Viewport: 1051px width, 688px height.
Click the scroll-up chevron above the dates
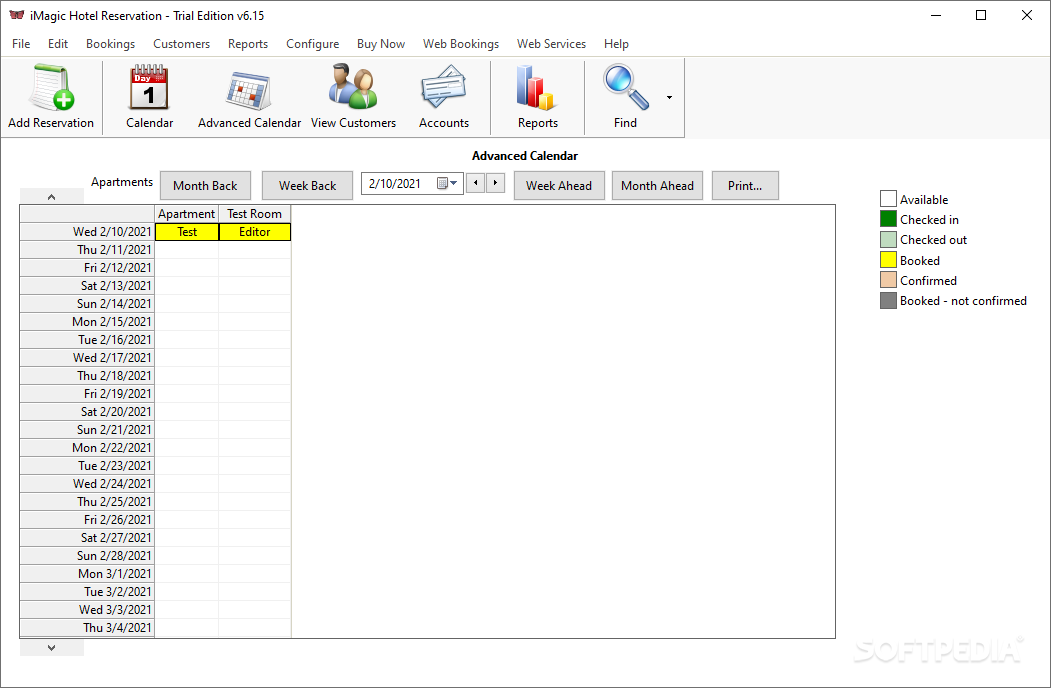click(x=52, y=196)
